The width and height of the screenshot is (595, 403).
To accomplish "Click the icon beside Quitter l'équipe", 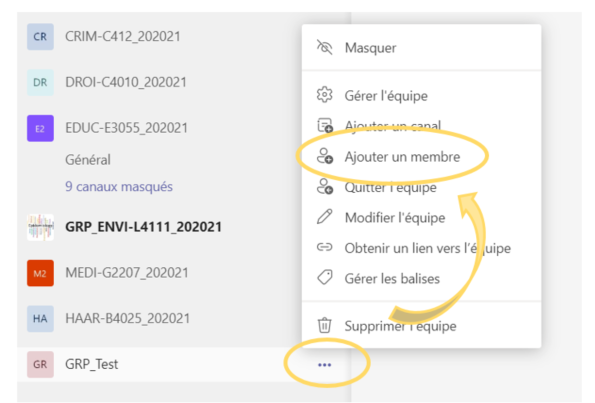I will point(325,186).
